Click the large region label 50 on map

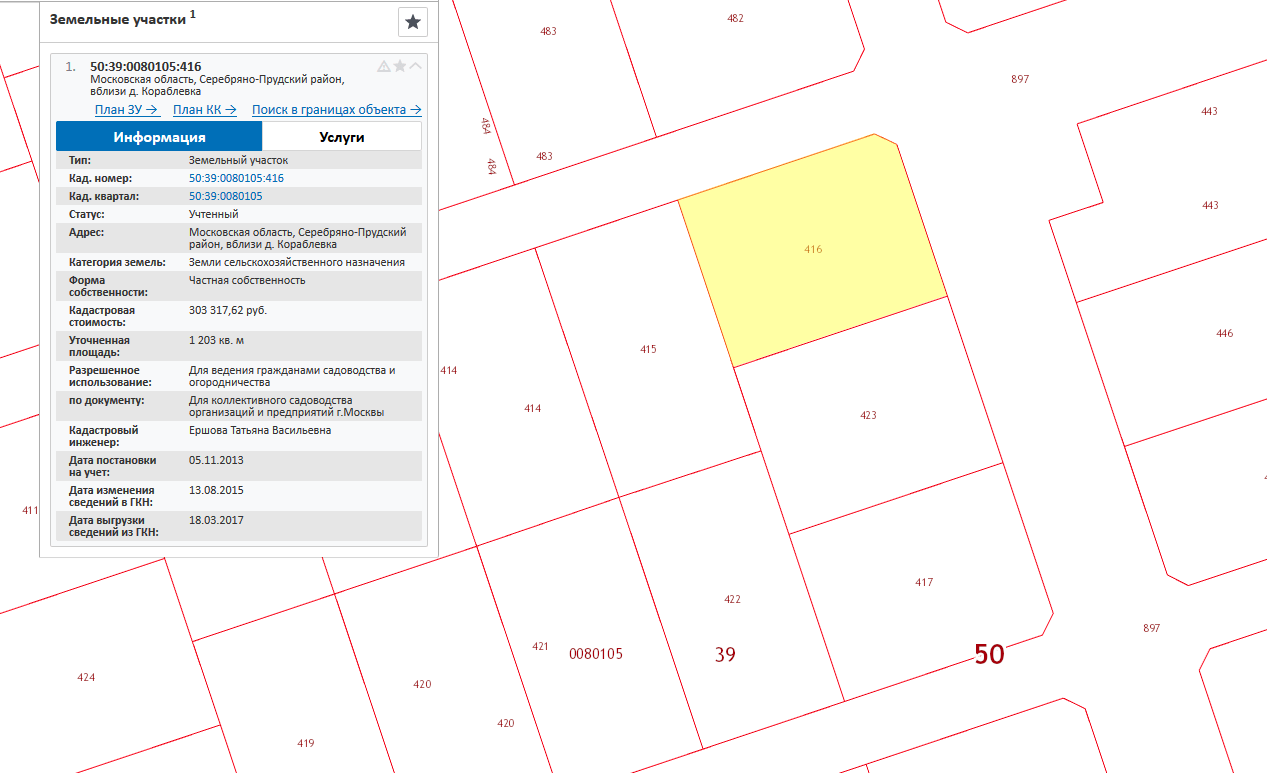click(x=989, y=654)
